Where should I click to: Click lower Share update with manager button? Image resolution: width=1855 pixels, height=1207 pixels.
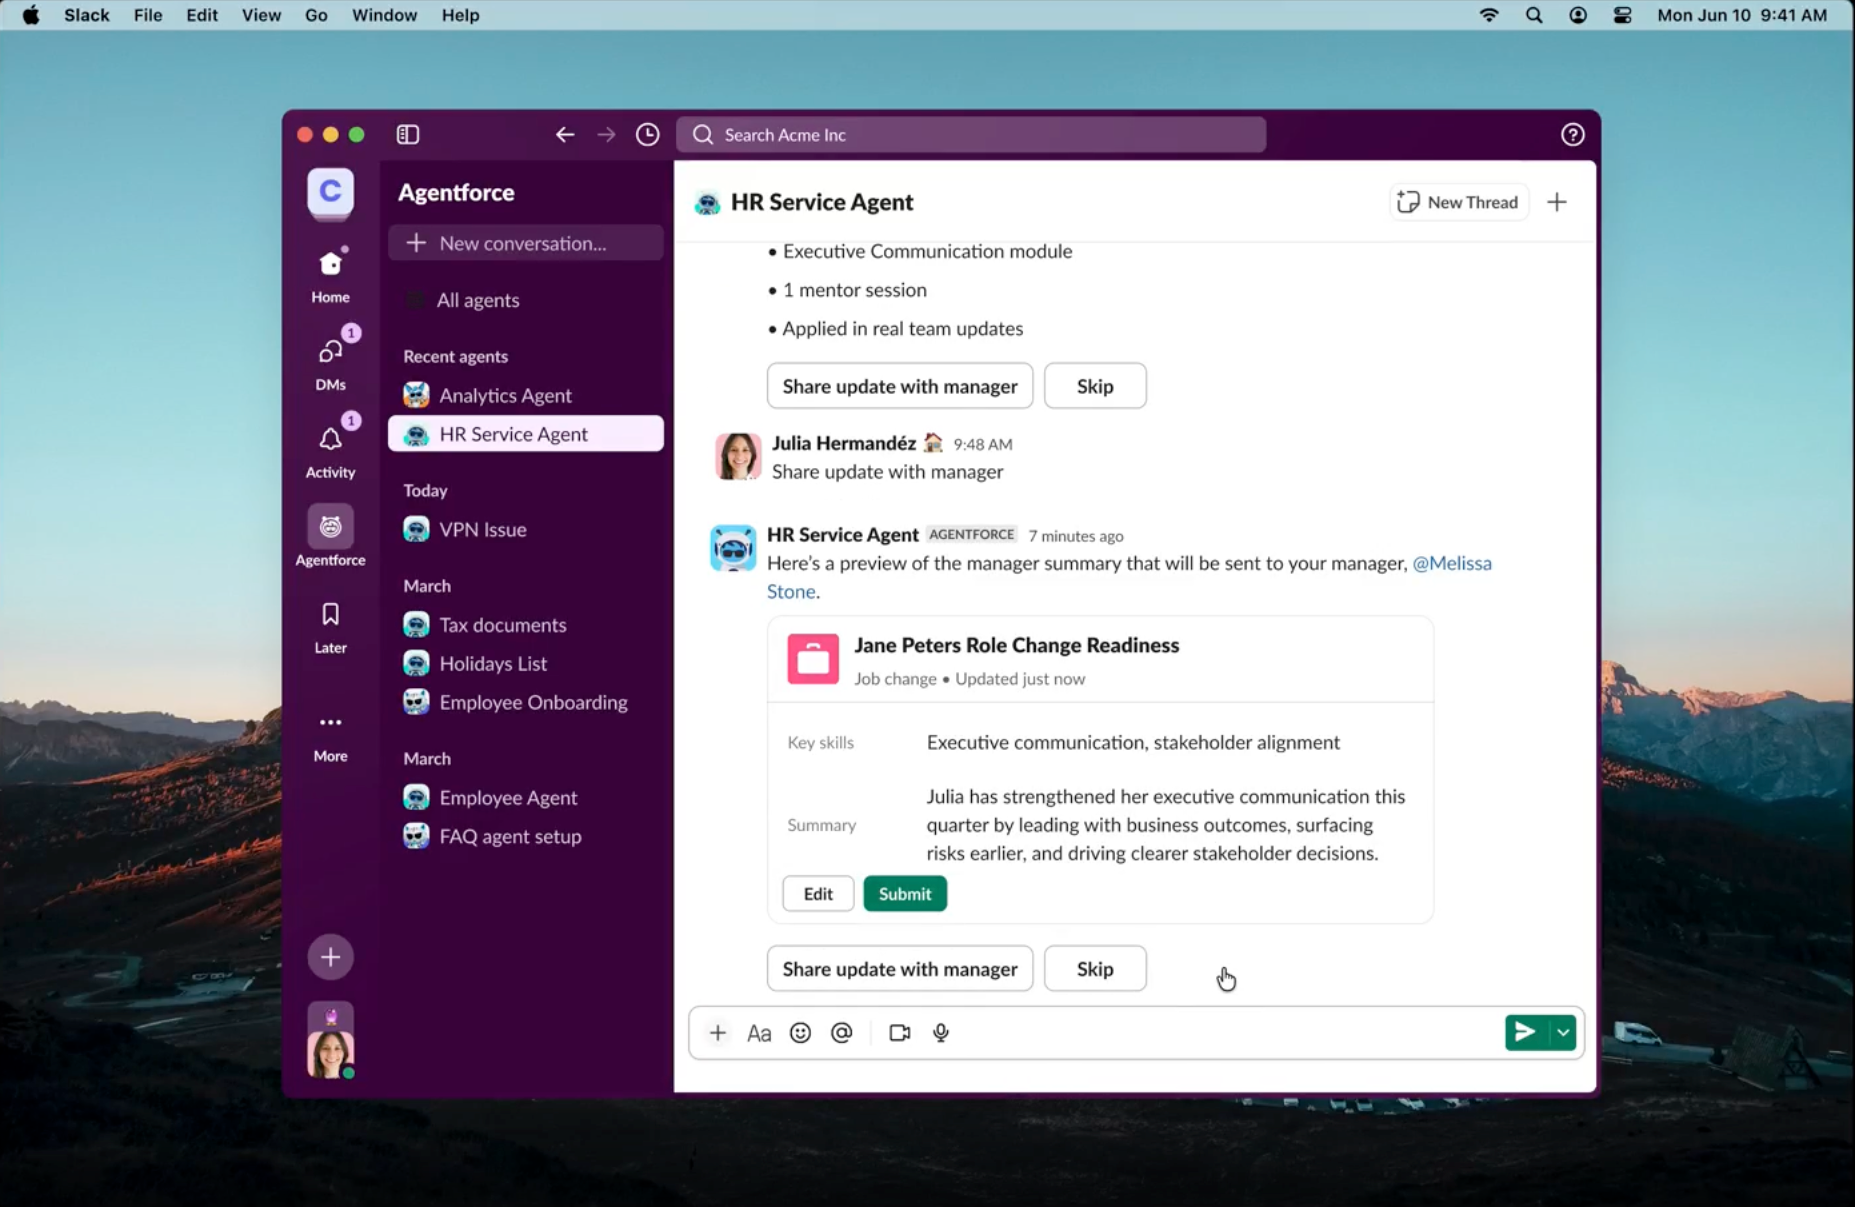pos(899,969)
